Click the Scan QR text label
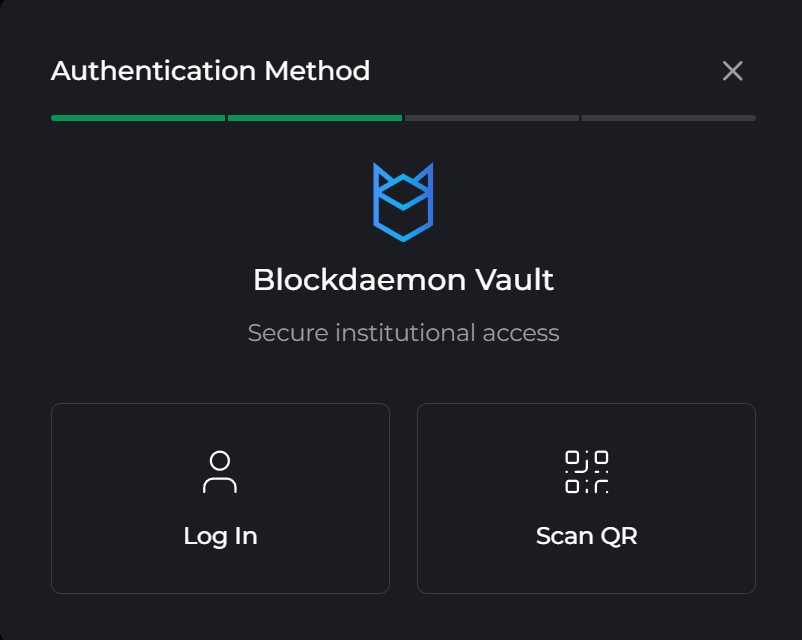This screenshot has height=640, width=802. click(586, 536)
